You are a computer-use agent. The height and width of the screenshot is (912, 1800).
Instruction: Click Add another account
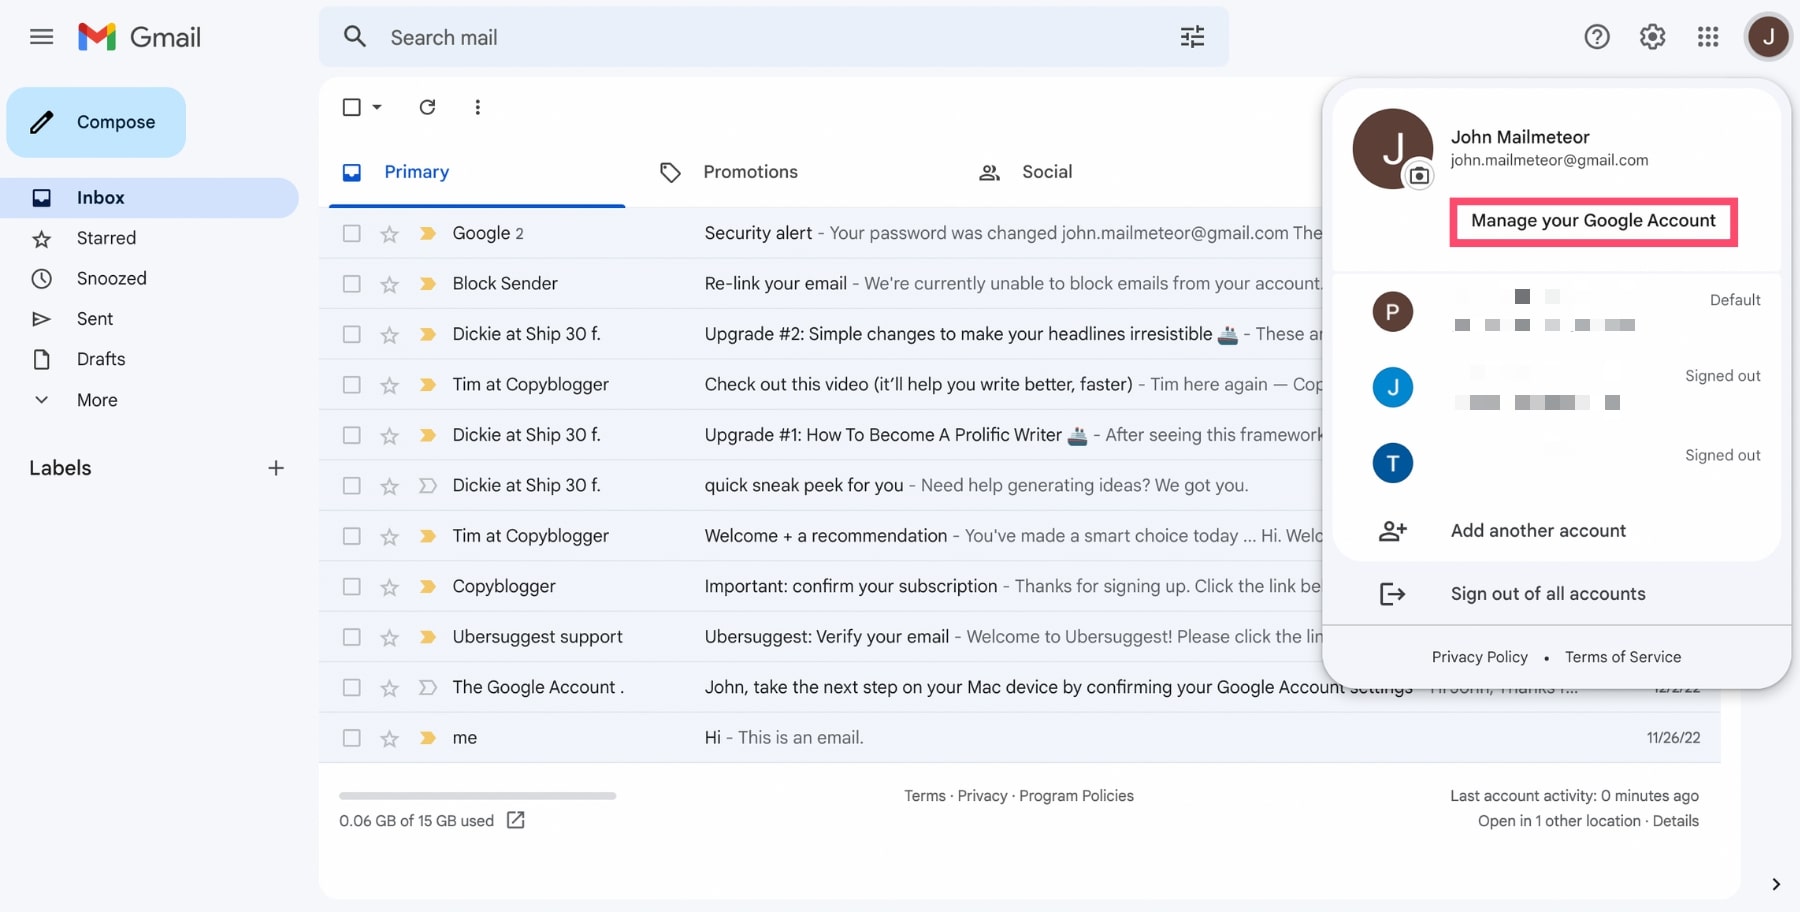tap(1538, 531)
